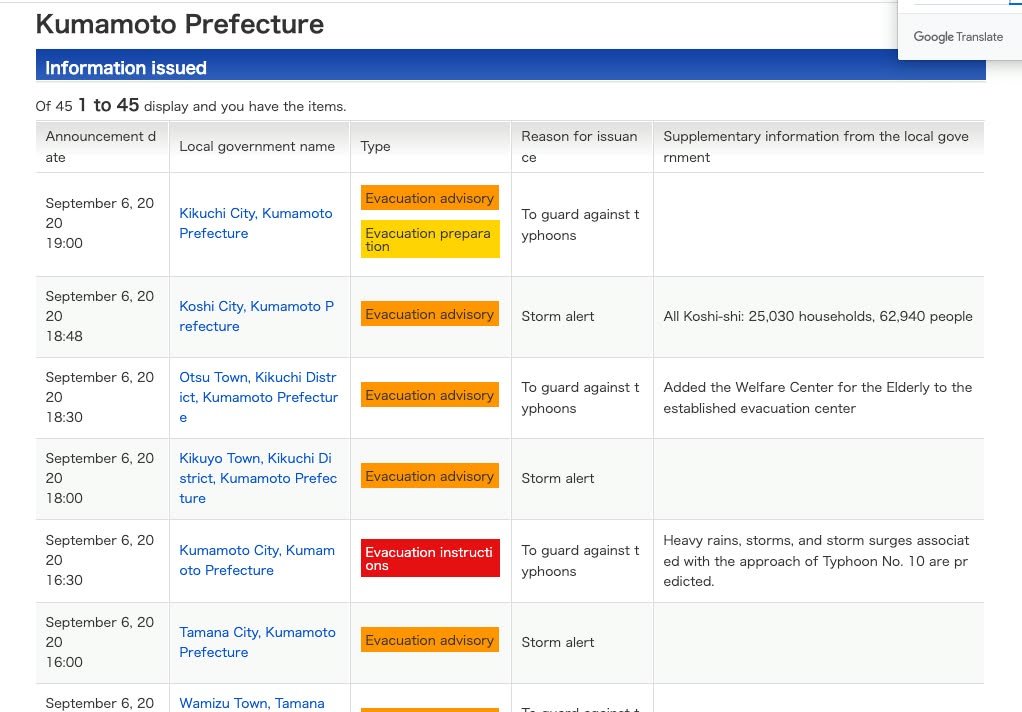Select the Wamizu Town, Tamana link

[x=252, y=703]
